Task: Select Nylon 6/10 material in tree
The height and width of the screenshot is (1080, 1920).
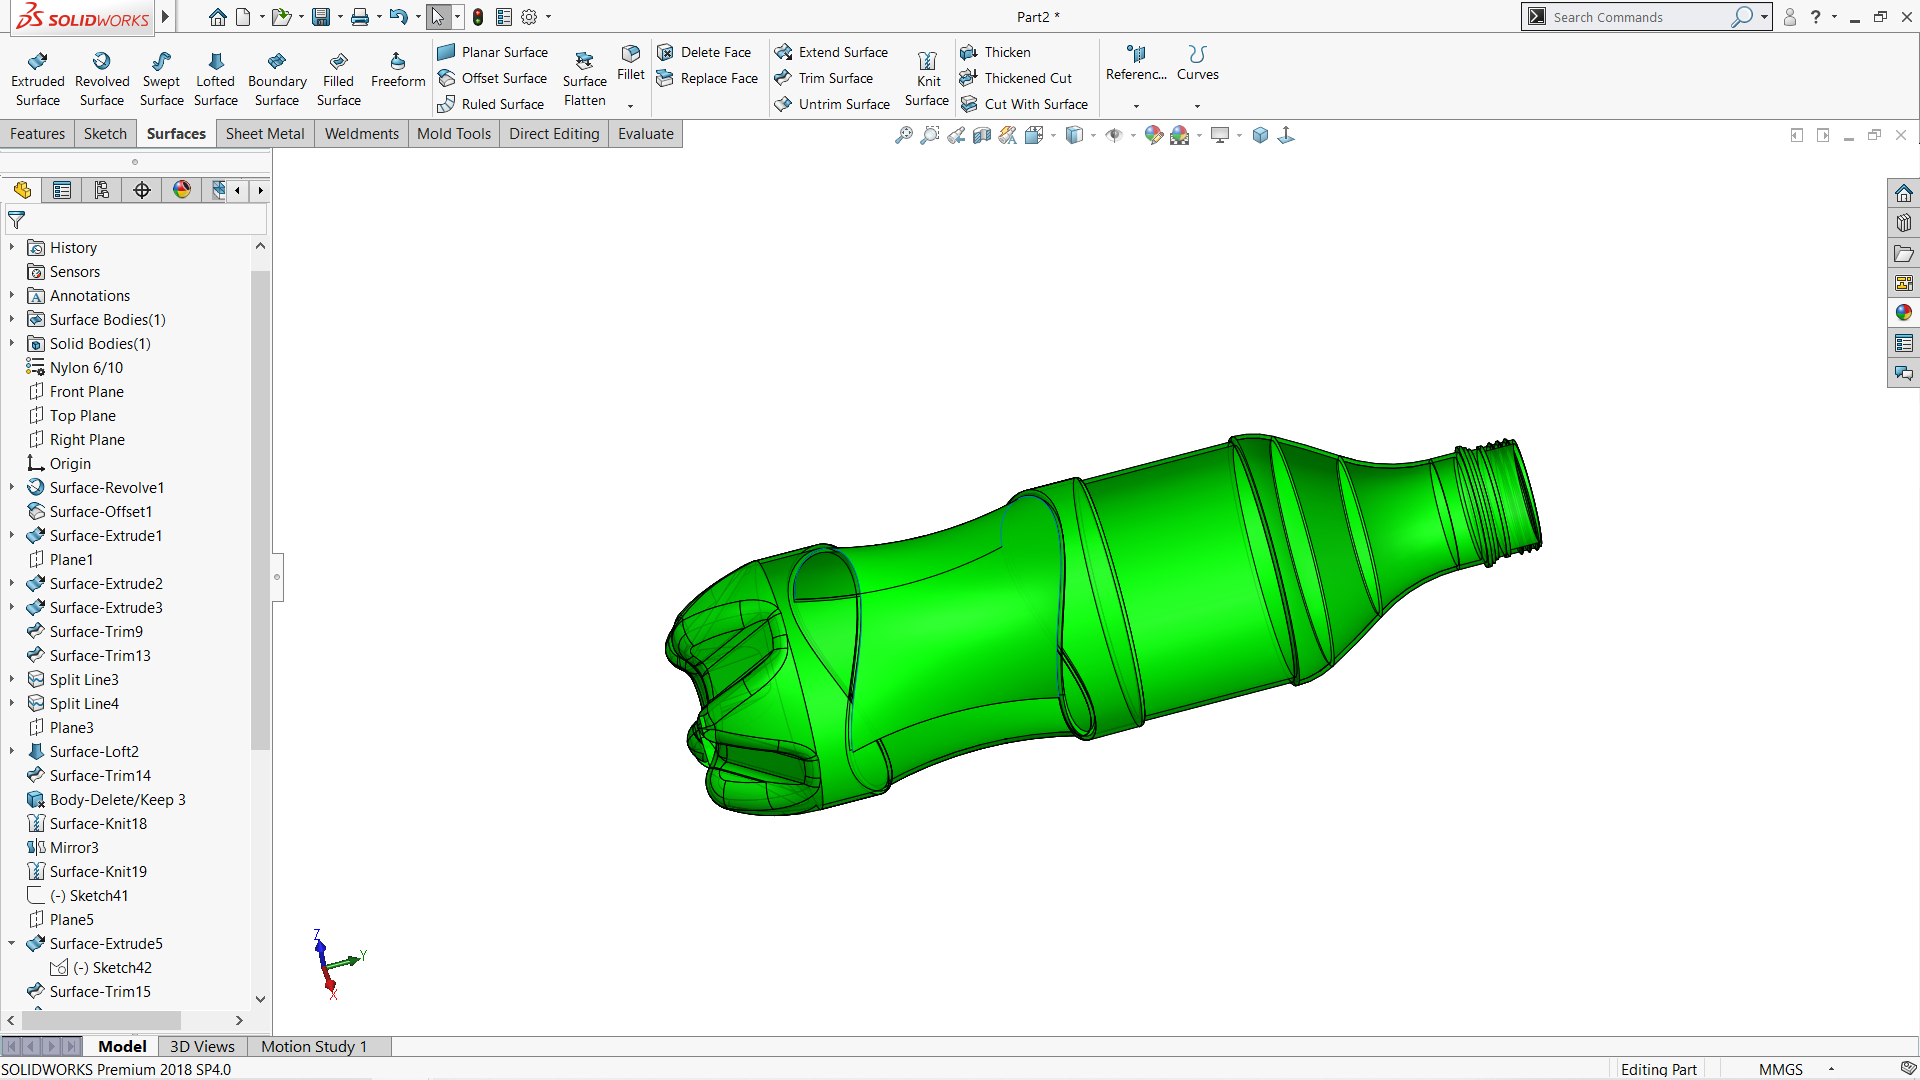Action: click(86, 367)
